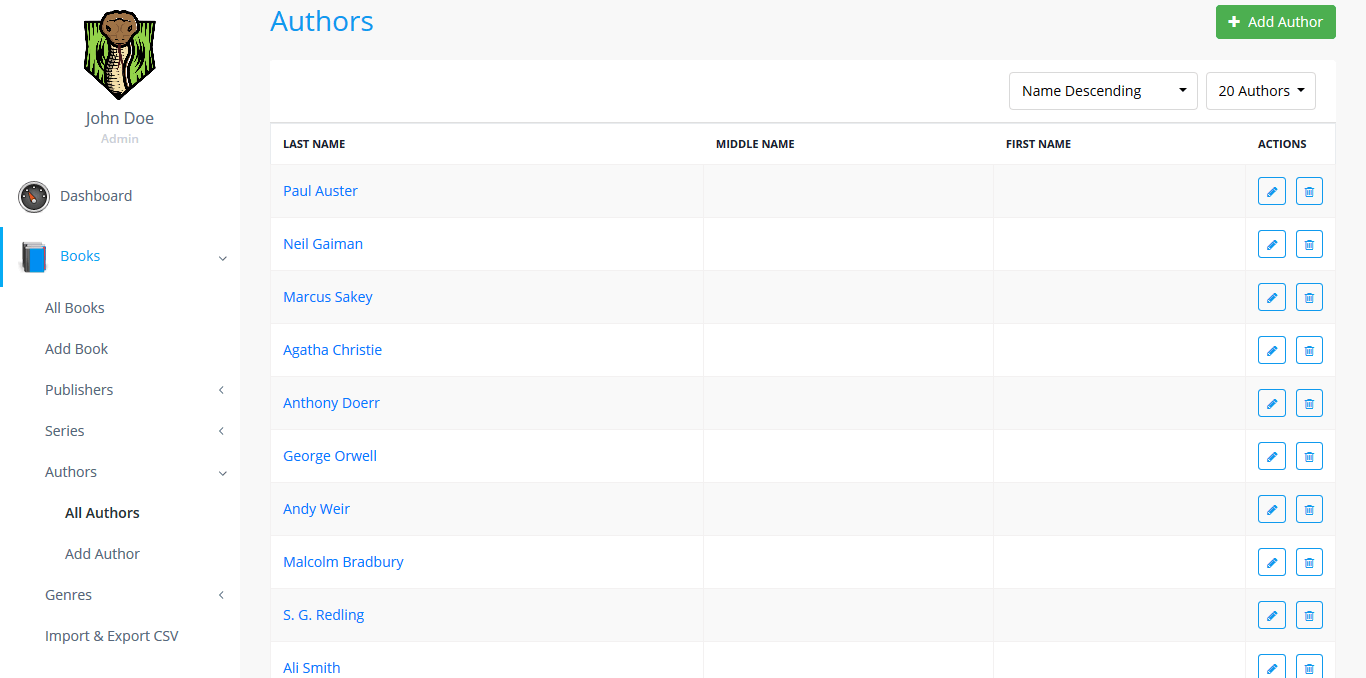Screen dimensions: 1366x678
Task: Delete Andy Weir using the trash icon
Action: [x=1309, y=509]
